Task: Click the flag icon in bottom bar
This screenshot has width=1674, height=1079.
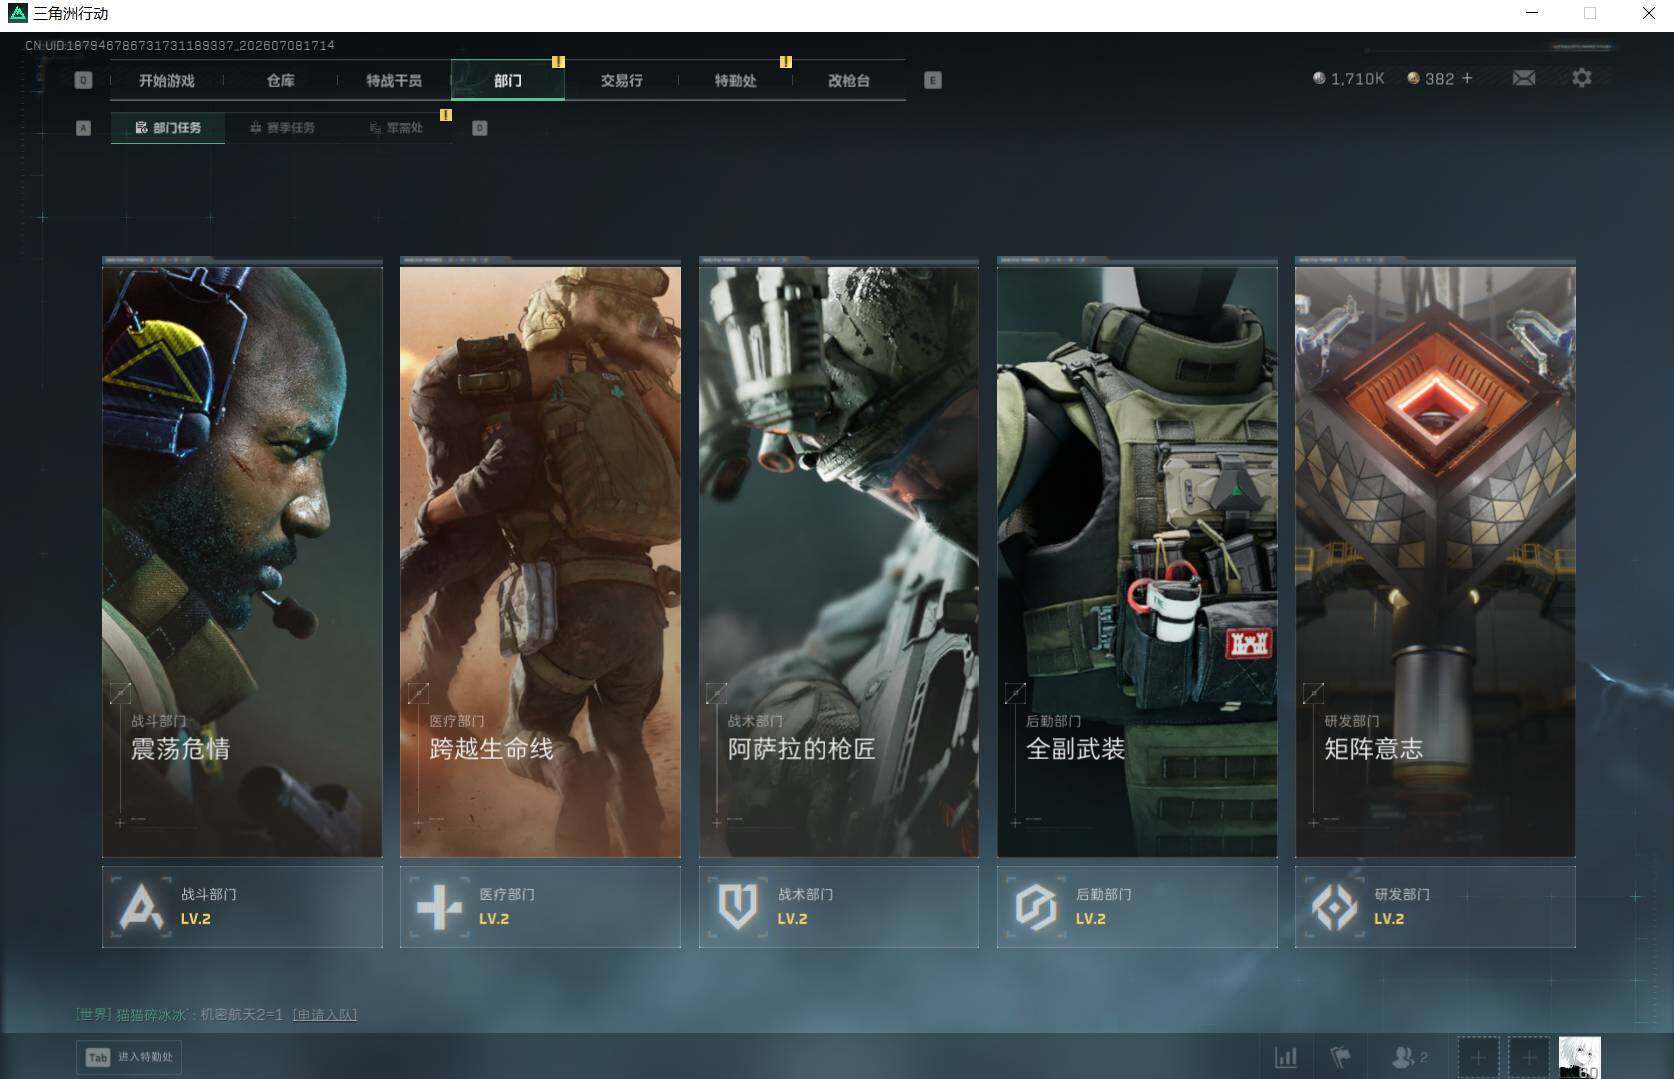Action: pos(1340,1056)
